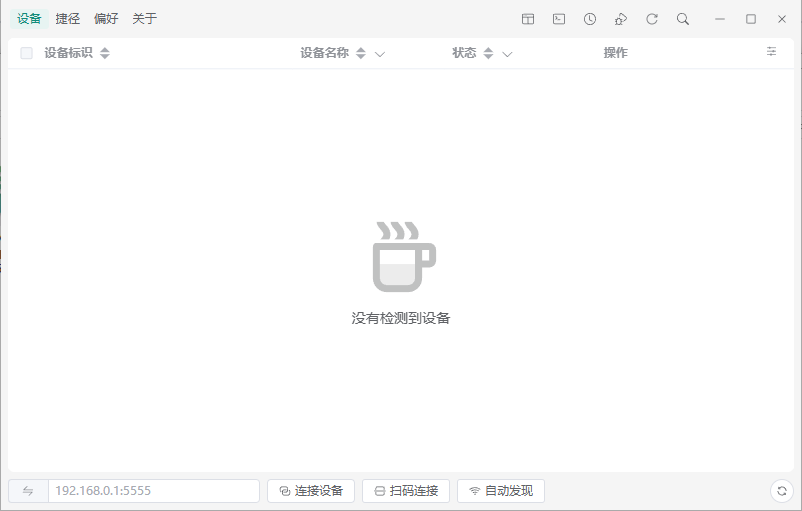Image resolution: width=802 pixels, height=511 pixels.
Task: Focus the 192.168.0.1:5555 address input
Action: coord(153,491)
